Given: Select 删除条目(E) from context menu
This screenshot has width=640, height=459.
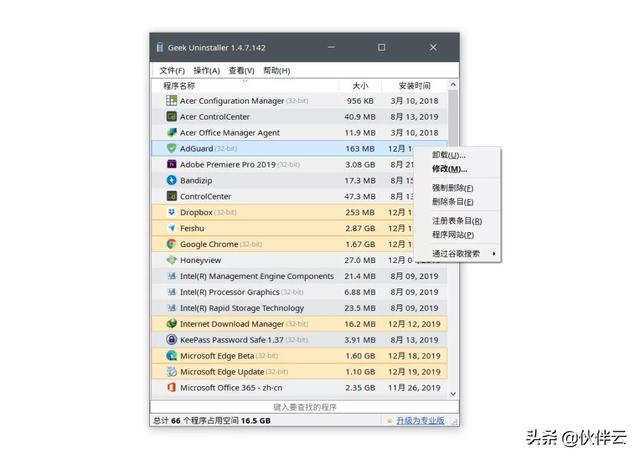Looking at the screenshot, I should [453, 202].
